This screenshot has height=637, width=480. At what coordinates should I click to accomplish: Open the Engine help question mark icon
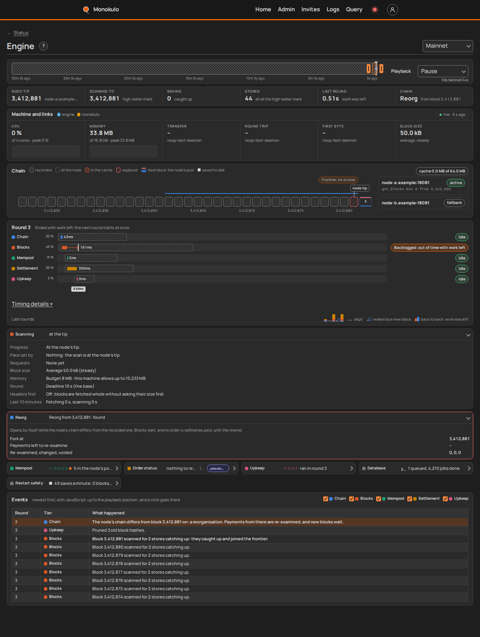point(43,46)
